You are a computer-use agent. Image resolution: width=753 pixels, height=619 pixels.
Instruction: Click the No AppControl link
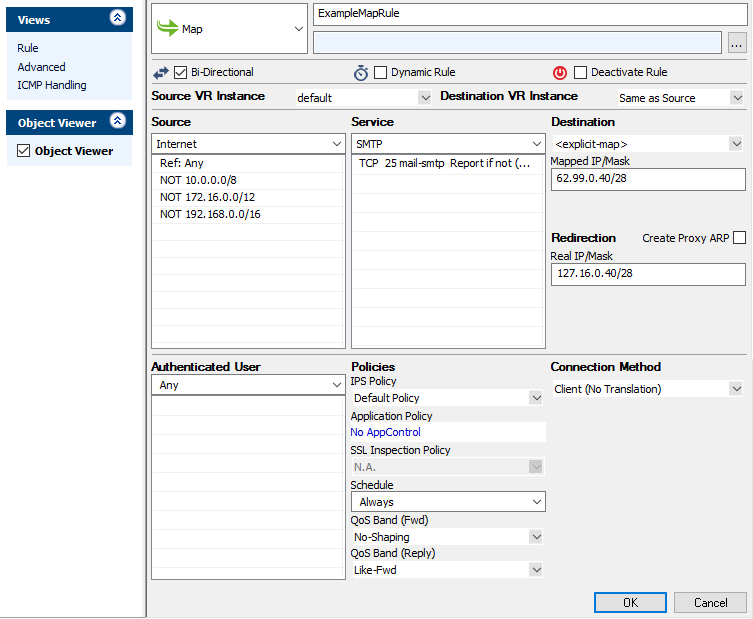pos(385,432)
